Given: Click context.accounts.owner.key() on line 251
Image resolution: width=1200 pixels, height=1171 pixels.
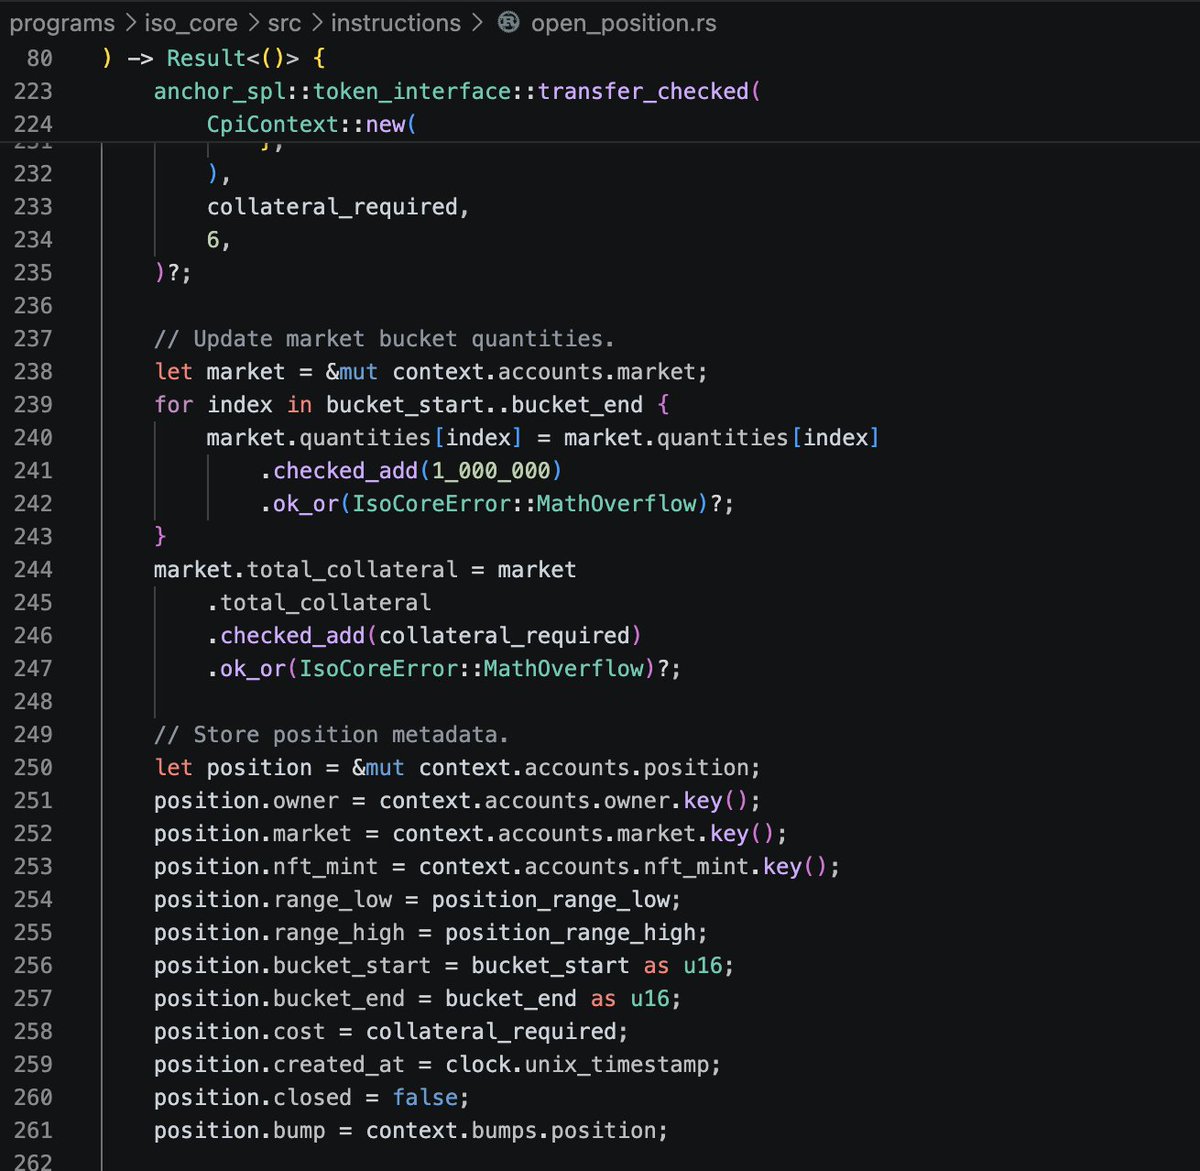Looking at the screenshot, I should pyautogui.click(x=563, y=800).
